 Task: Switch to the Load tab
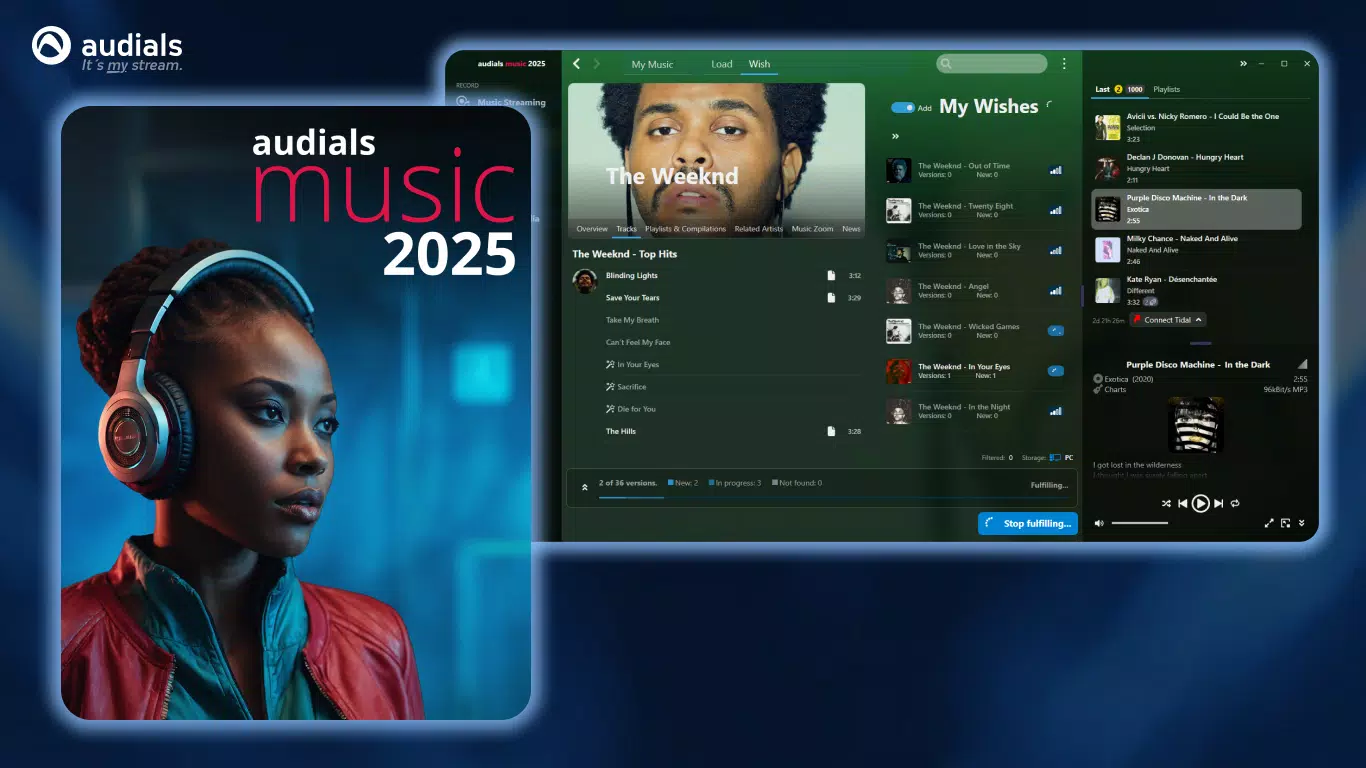pyautogui.click(x=722, y=64)
